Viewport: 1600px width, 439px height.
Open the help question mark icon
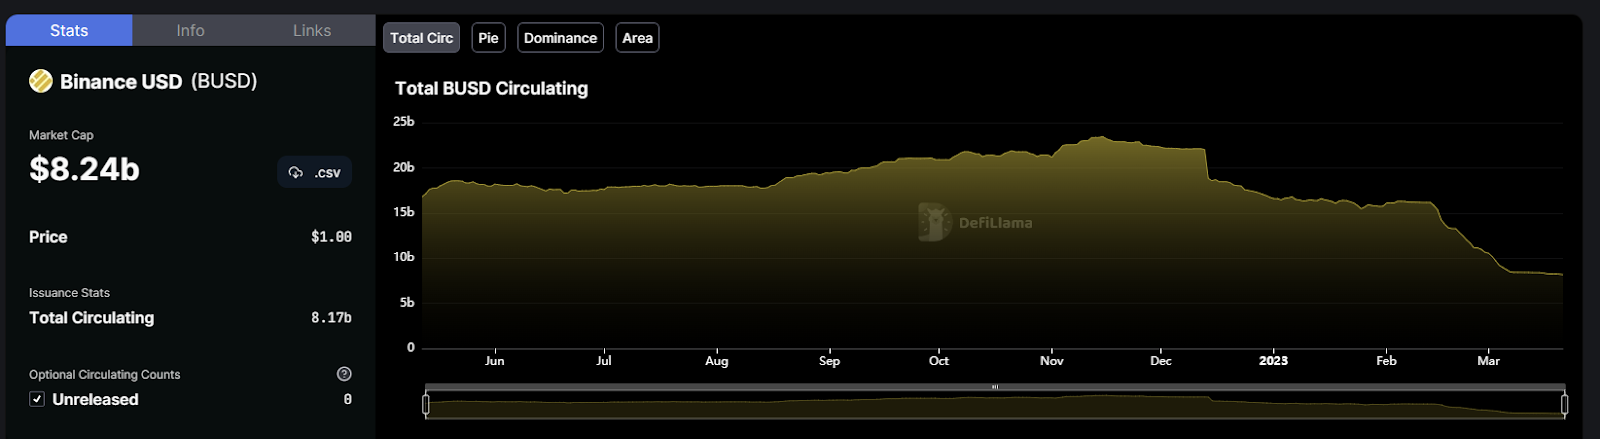(x=344, y=374)
